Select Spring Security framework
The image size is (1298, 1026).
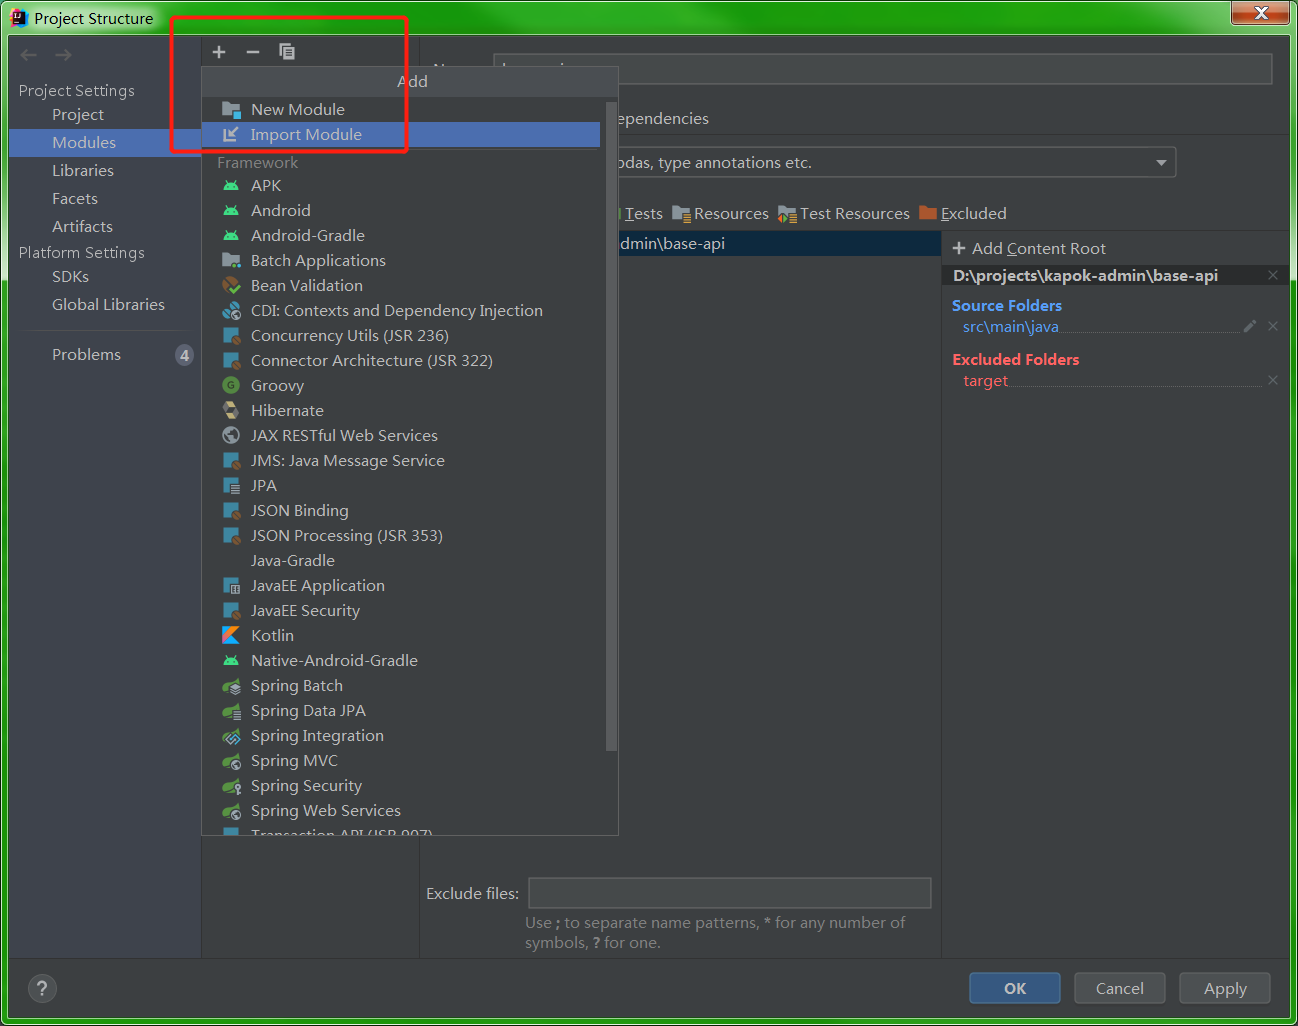coord(403,786)
